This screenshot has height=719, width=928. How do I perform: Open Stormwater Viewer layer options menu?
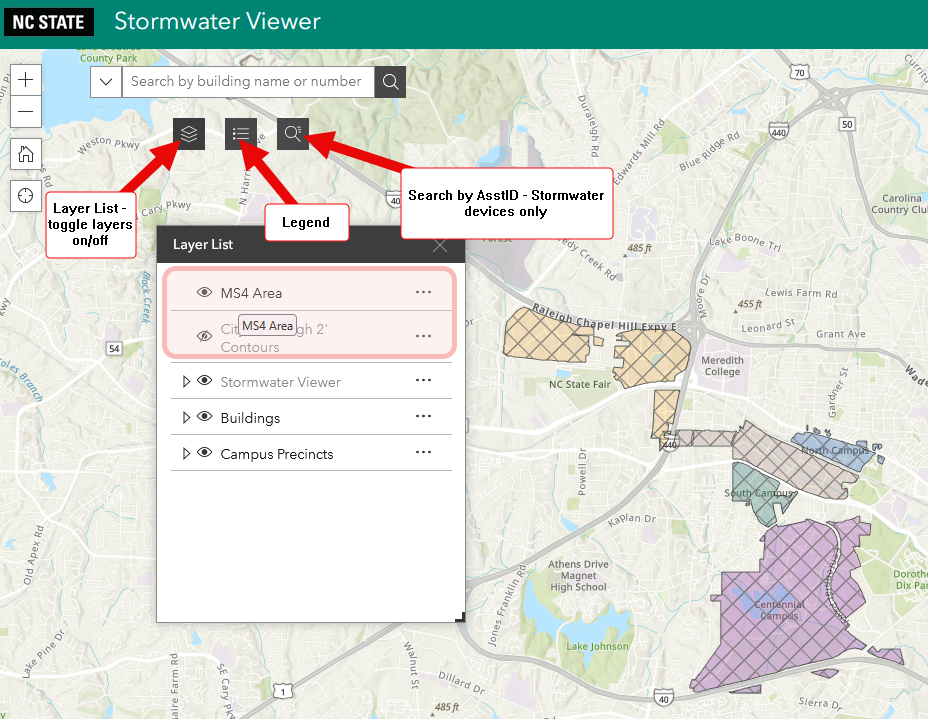click(x=423, y=381)
